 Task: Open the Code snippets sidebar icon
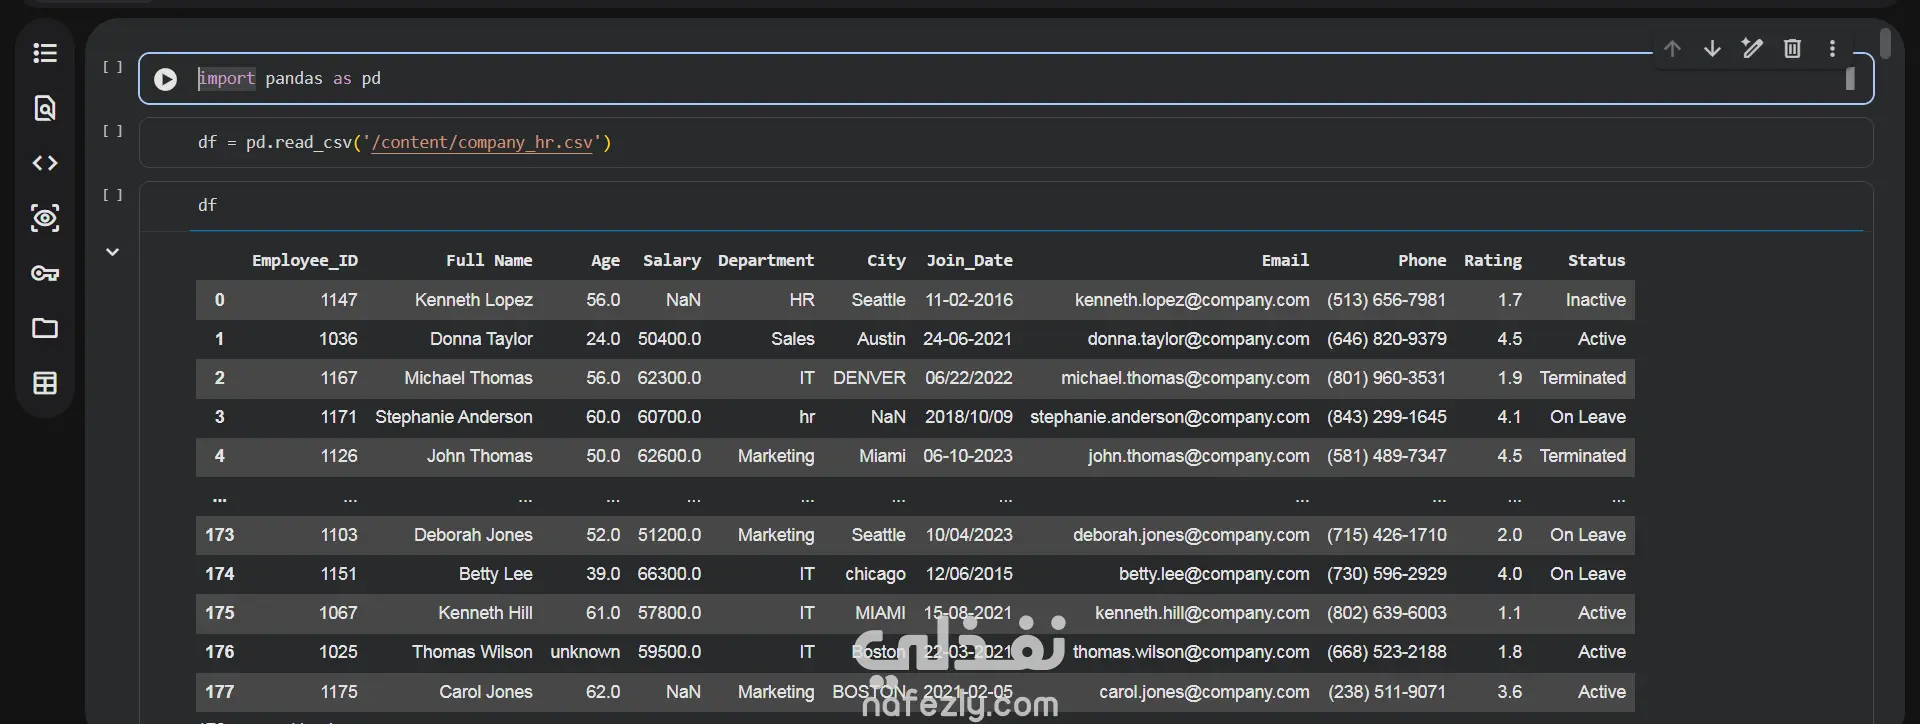click(45, 163)
